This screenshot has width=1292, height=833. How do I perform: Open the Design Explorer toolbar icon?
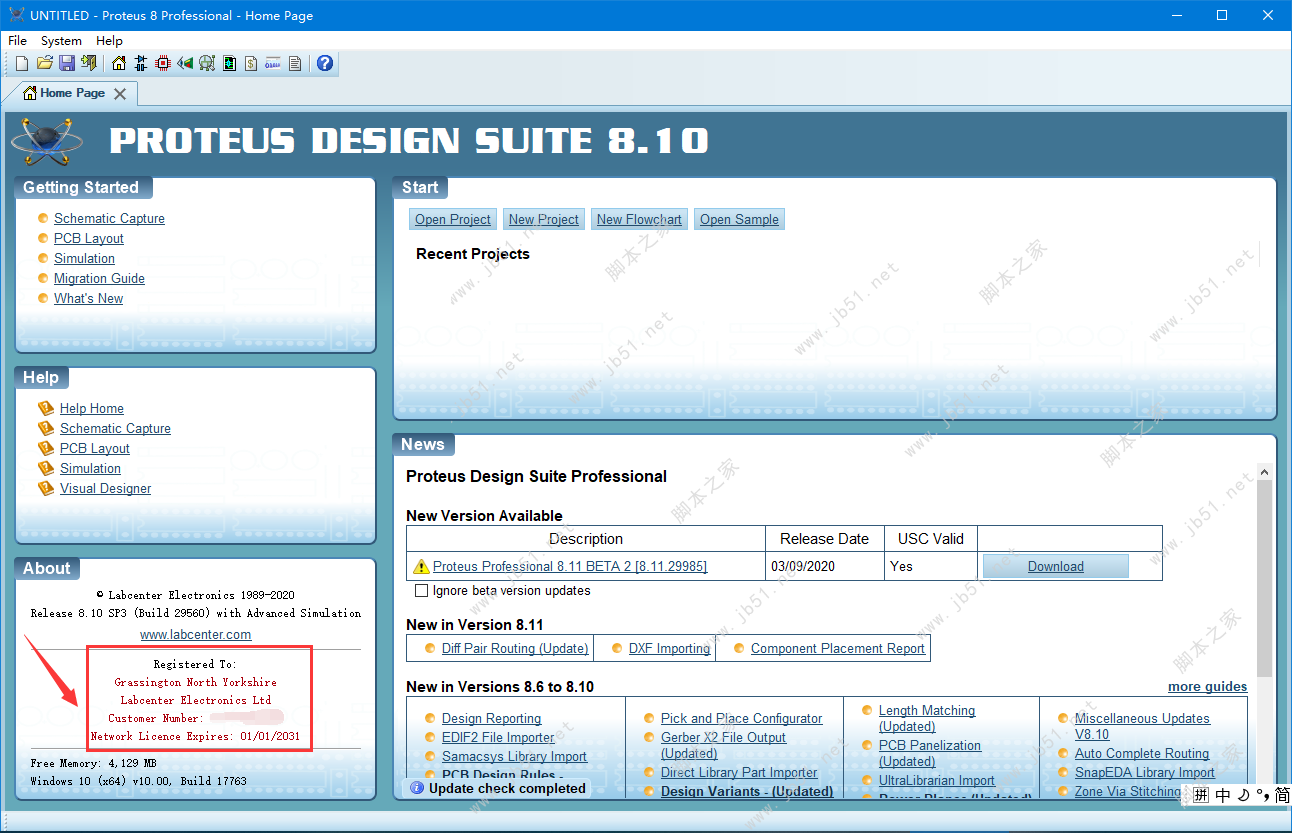pos(230,63)
